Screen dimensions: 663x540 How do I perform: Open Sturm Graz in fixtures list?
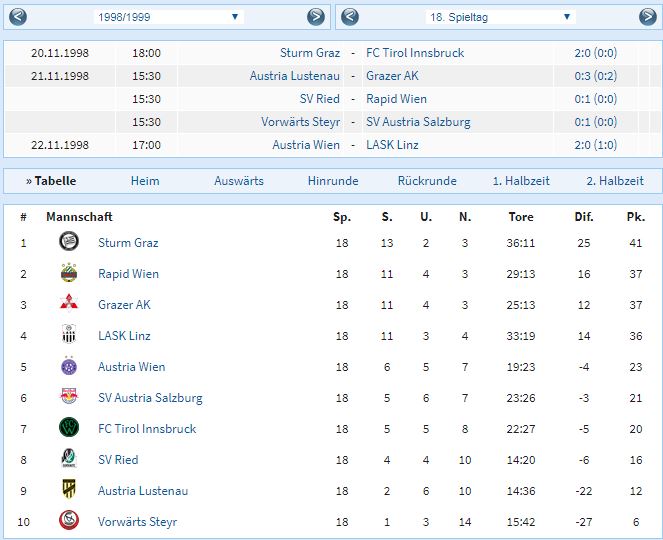[310, 53]
